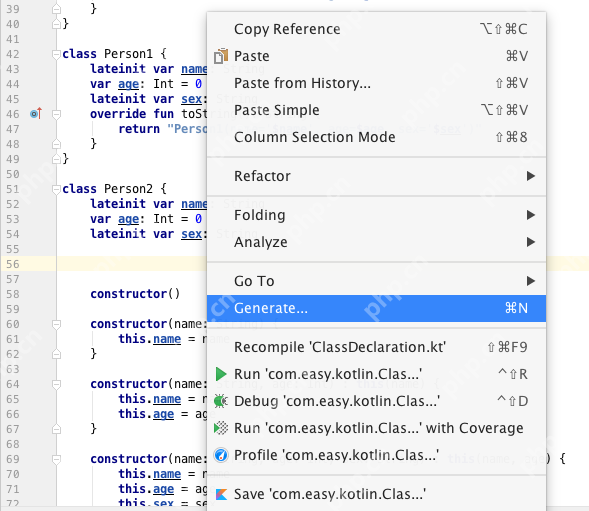Click the Paste clipboard icon
The width and height of the screenshot is (589, 511).
(x=221, y=56)
